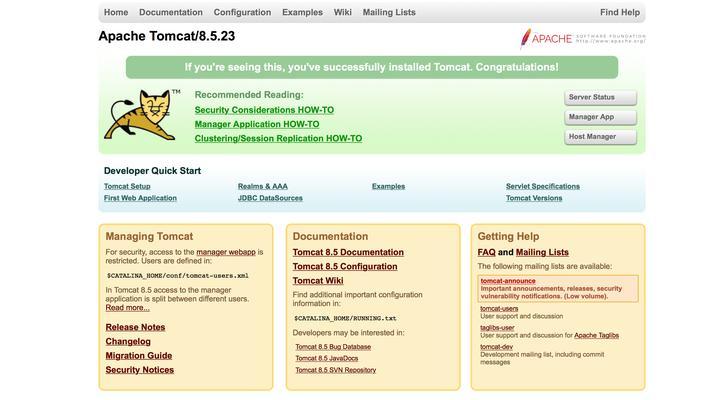708x400 pixels.
Task: Click the green congratulations banner text
Action: (372, 67)
